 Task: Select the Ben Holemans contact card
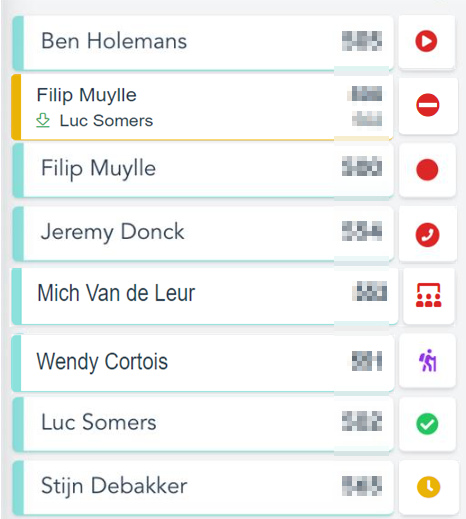(x=203, y=43)
